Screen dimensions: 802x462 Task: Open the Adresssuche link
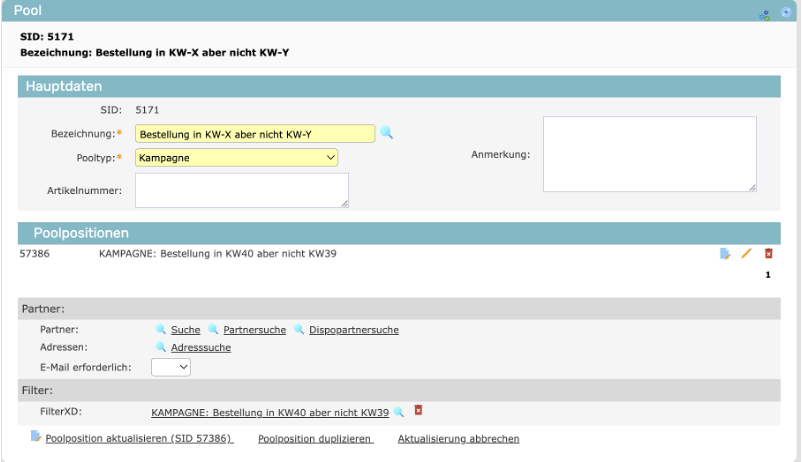click(200, 347)
